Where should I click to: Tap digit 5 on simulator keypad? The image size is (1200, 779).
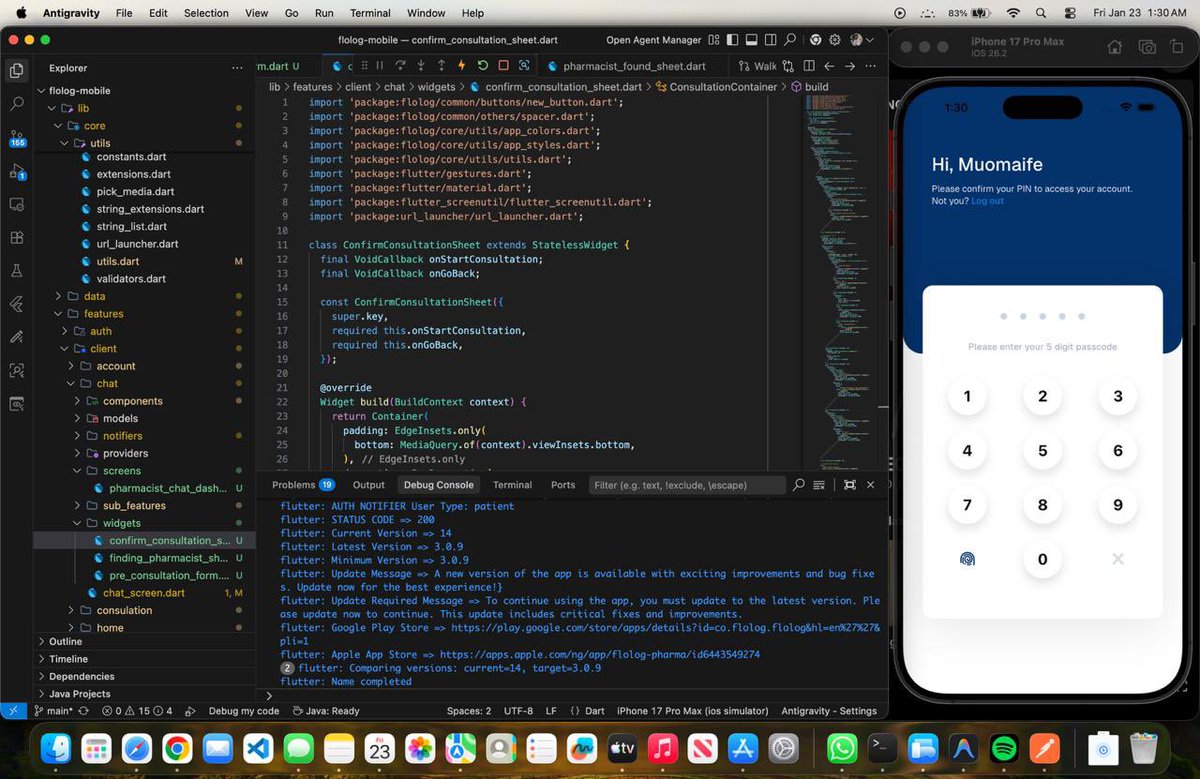click(1042, 451)
